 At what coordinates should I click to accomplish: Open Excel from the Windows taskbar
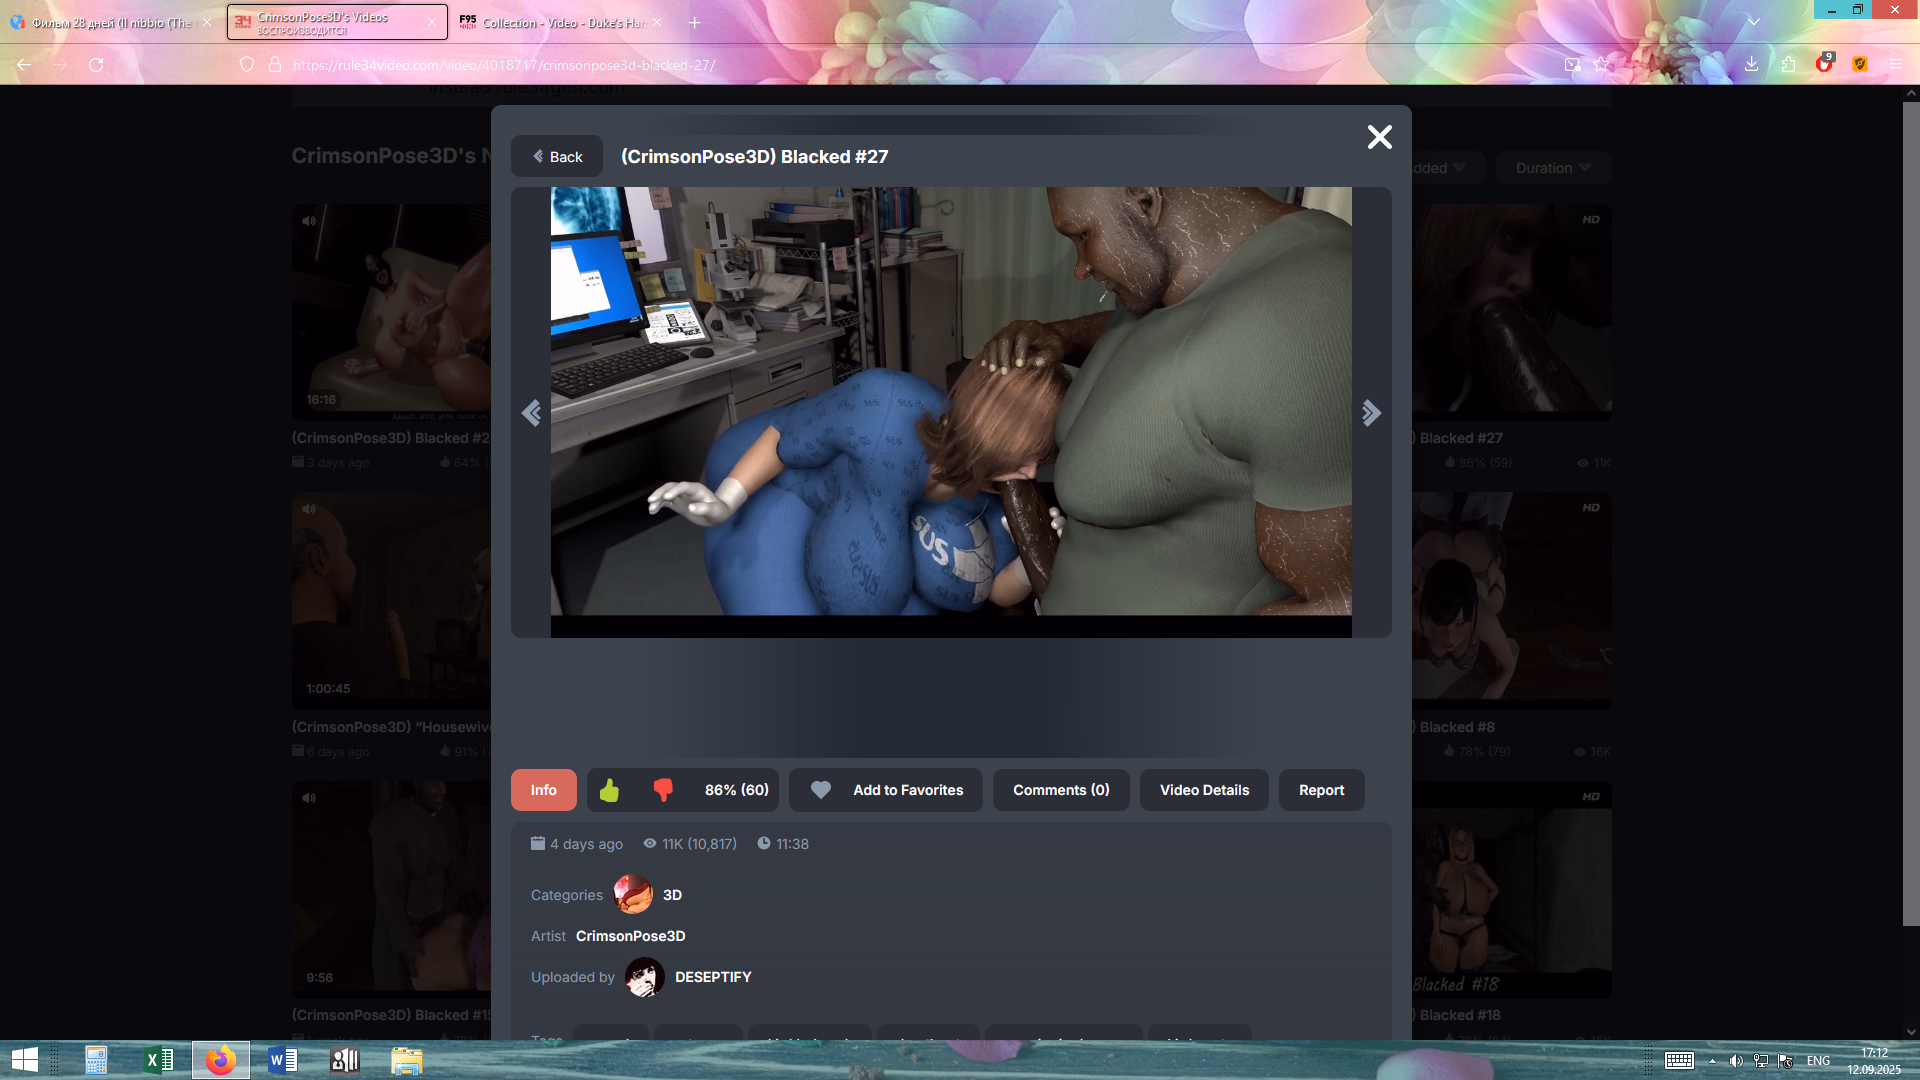[158, 1060]
